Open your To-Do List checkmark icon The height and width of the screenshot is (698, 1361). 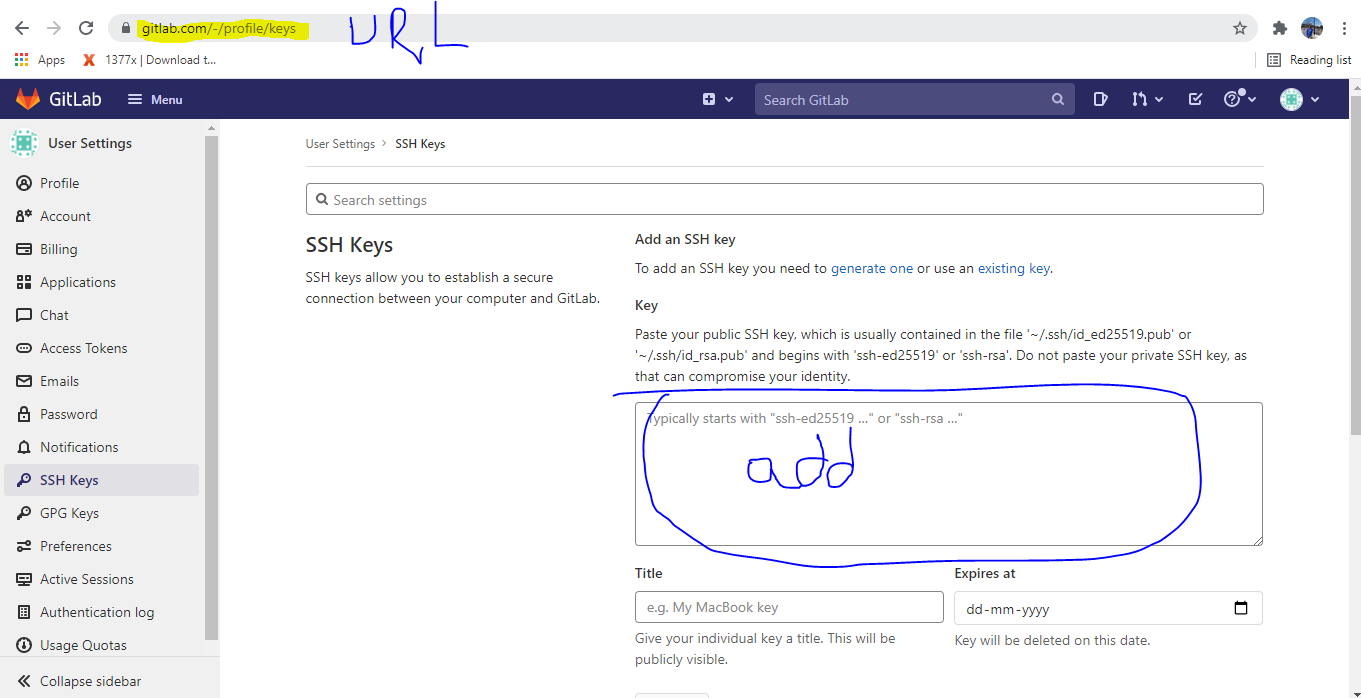(x=1194, y=99)
